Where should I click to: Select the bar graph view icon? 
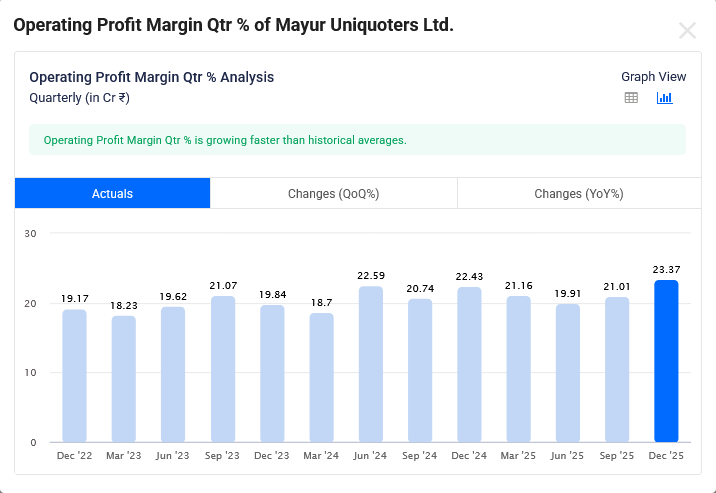pyautogui.click(x=664, y=98)
